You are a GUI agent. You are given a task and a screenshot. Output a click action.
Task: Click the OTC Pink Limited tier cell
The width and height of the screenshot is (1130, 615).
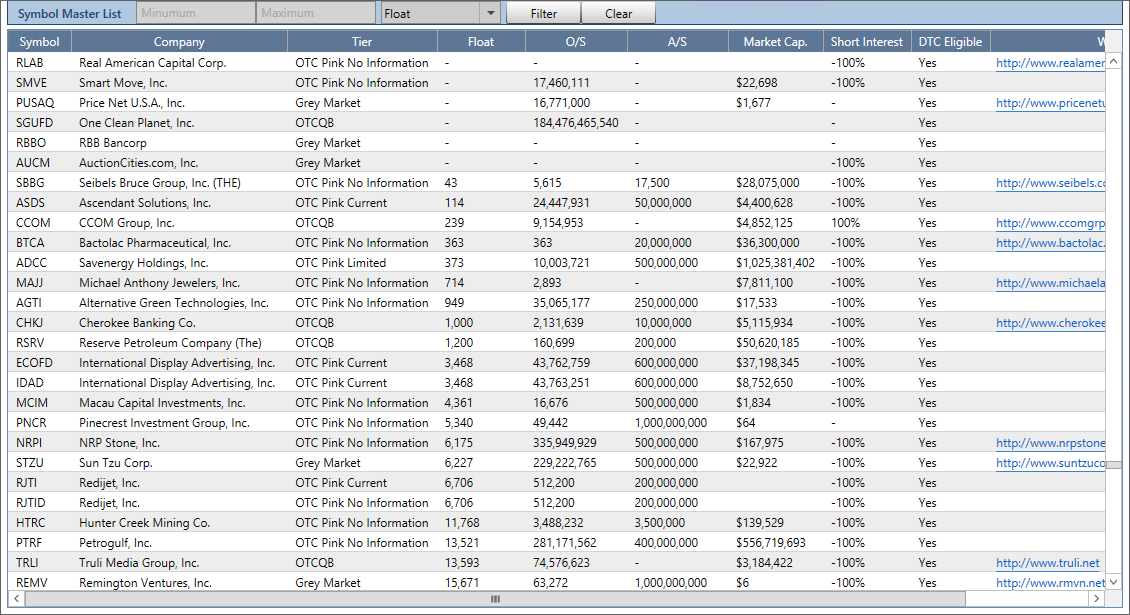tap(341, 263)
